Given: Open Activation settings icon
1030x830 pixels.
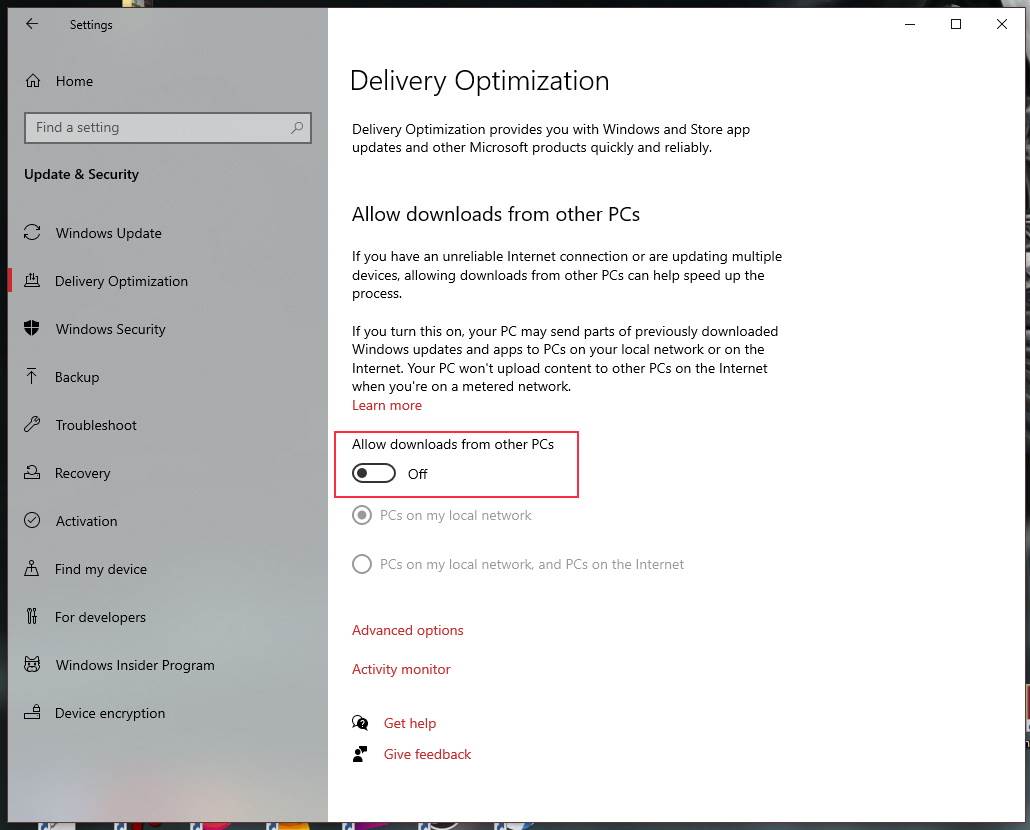Looking at the screenshot, I should coord(33,521).
